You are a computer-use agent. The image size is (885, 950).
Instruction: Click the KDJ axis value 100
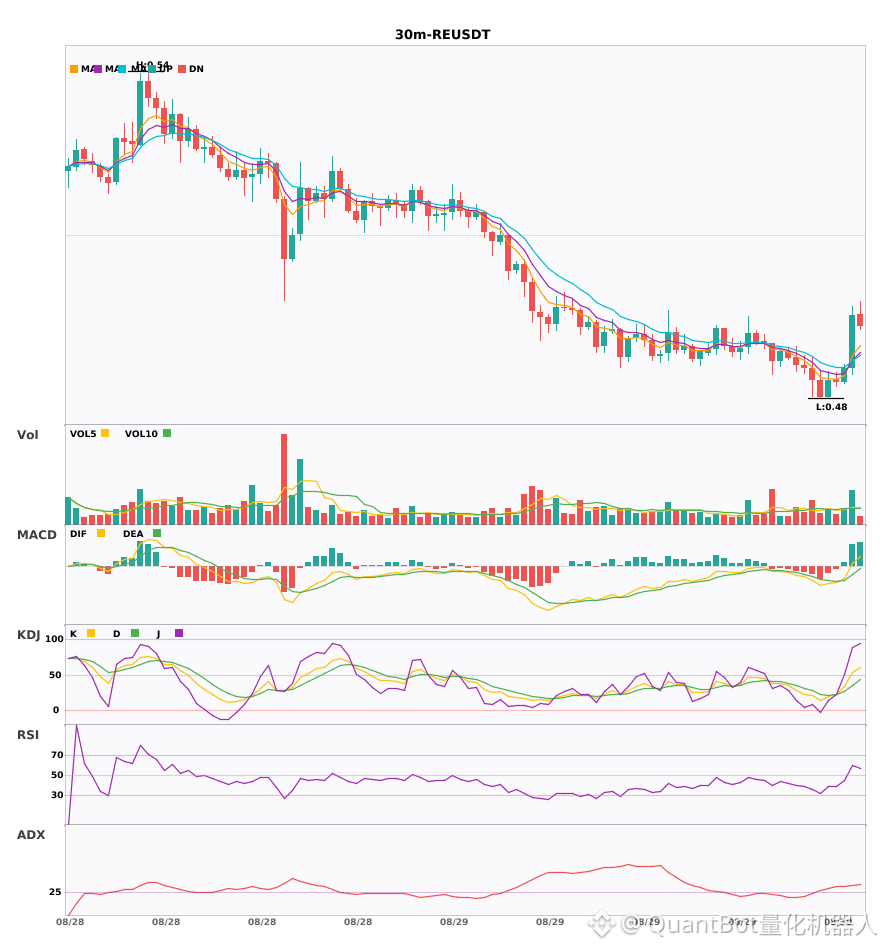[x=54, y=639]
